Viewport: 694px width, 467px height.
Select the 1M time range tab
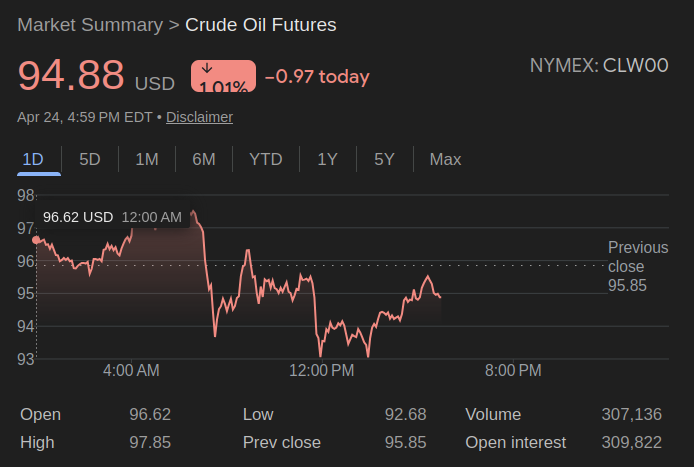[x=147, y=159]
